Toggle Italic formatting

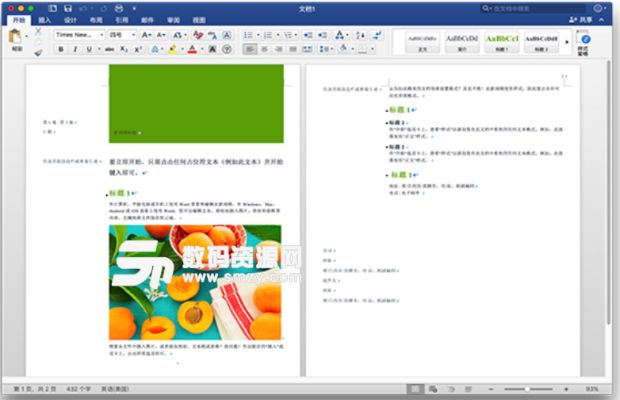coord(75,48)
